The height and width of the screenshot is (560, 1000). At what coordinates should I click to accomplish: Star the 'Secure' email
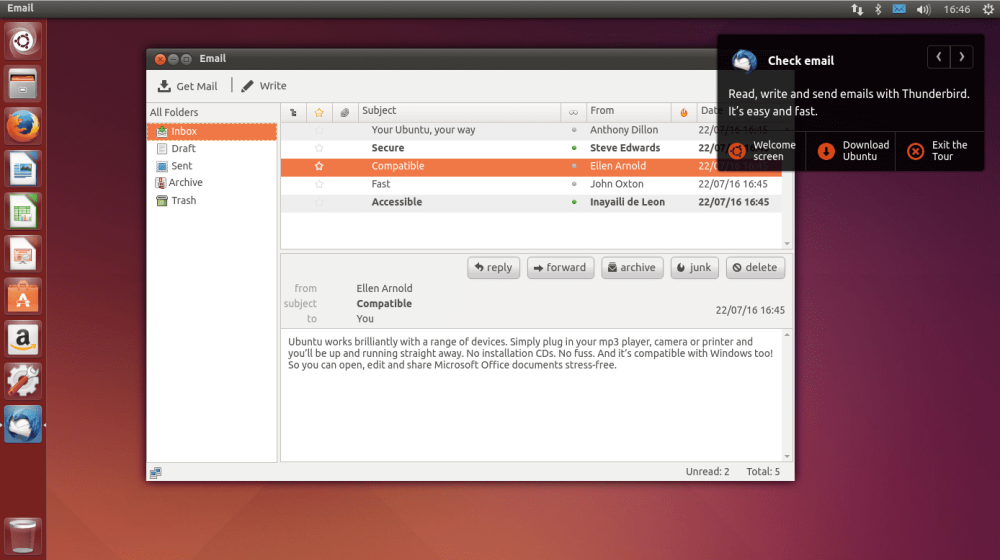coord(319,148)
